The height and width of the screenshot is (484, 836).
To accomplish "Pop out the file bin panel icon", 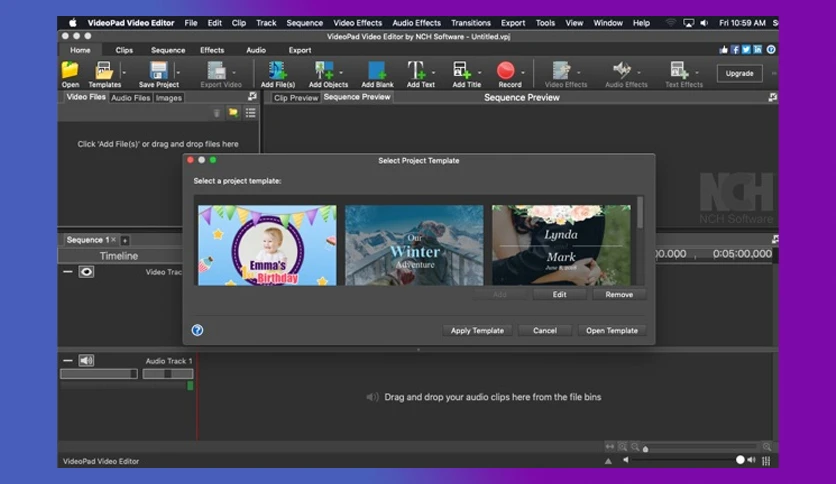I will pyautogui.click(x=252, y=96).
